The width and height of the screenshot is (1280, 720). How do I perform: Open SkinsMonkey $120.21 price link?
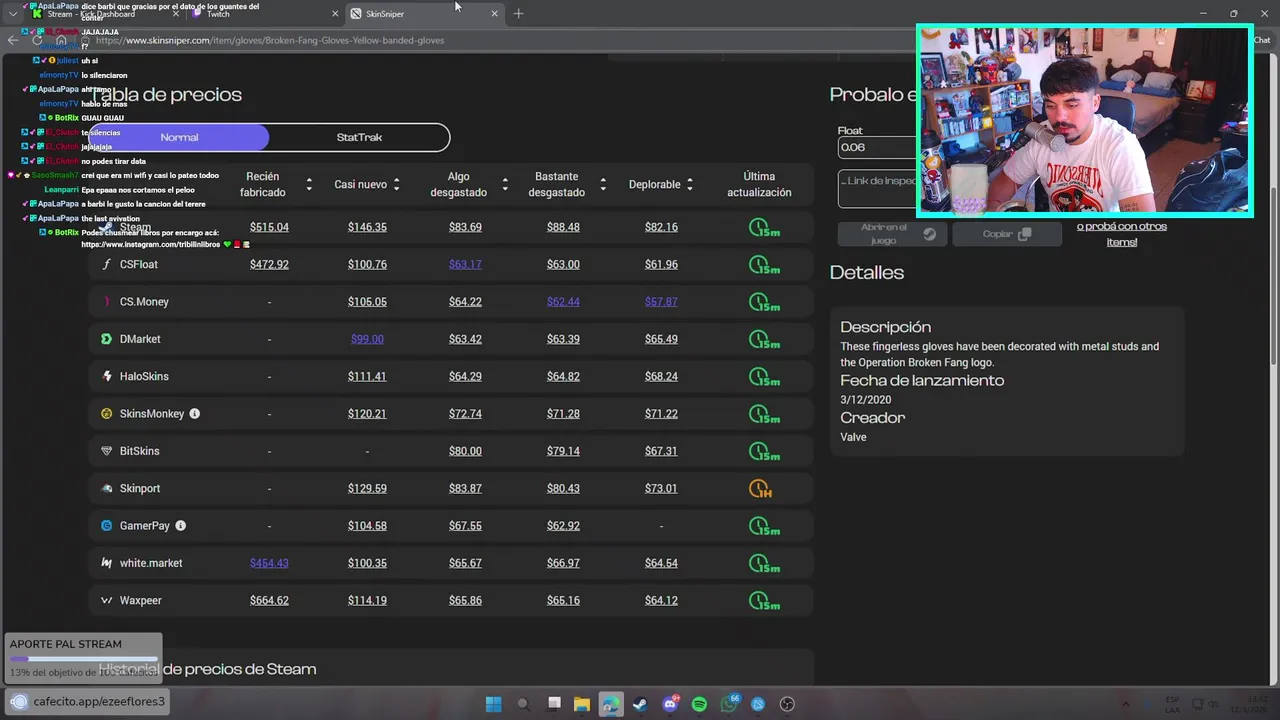click(367, 414)
